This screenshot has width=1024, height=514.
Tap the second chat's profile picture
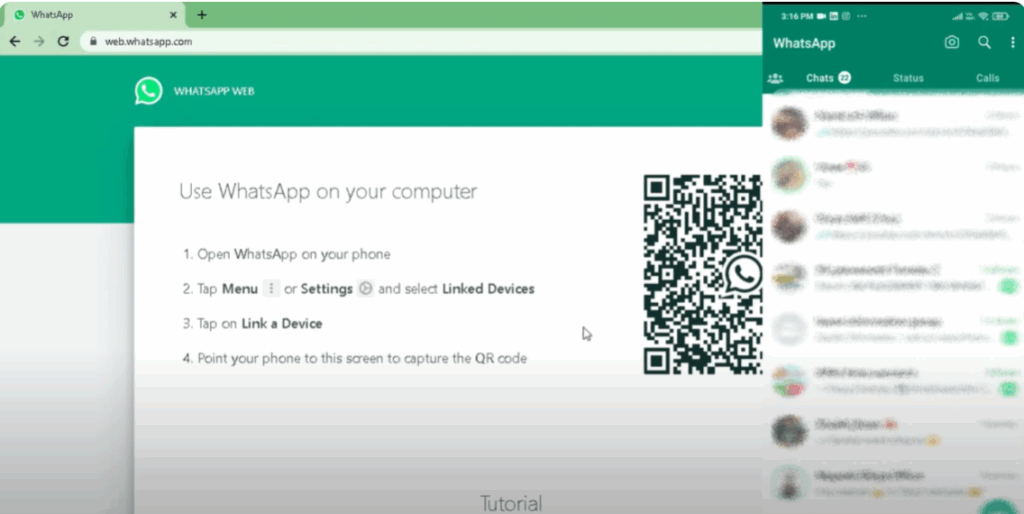point(790,174)
